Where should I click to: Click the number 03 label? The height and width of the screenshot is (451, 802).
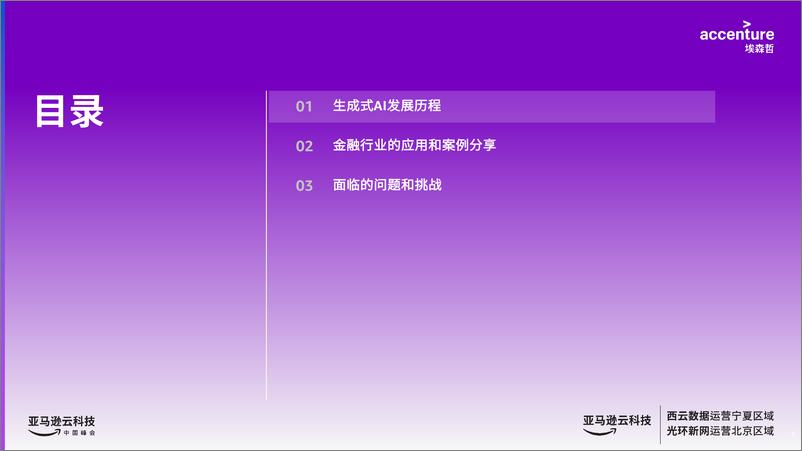pyautogui.click(x=304, y=186)
